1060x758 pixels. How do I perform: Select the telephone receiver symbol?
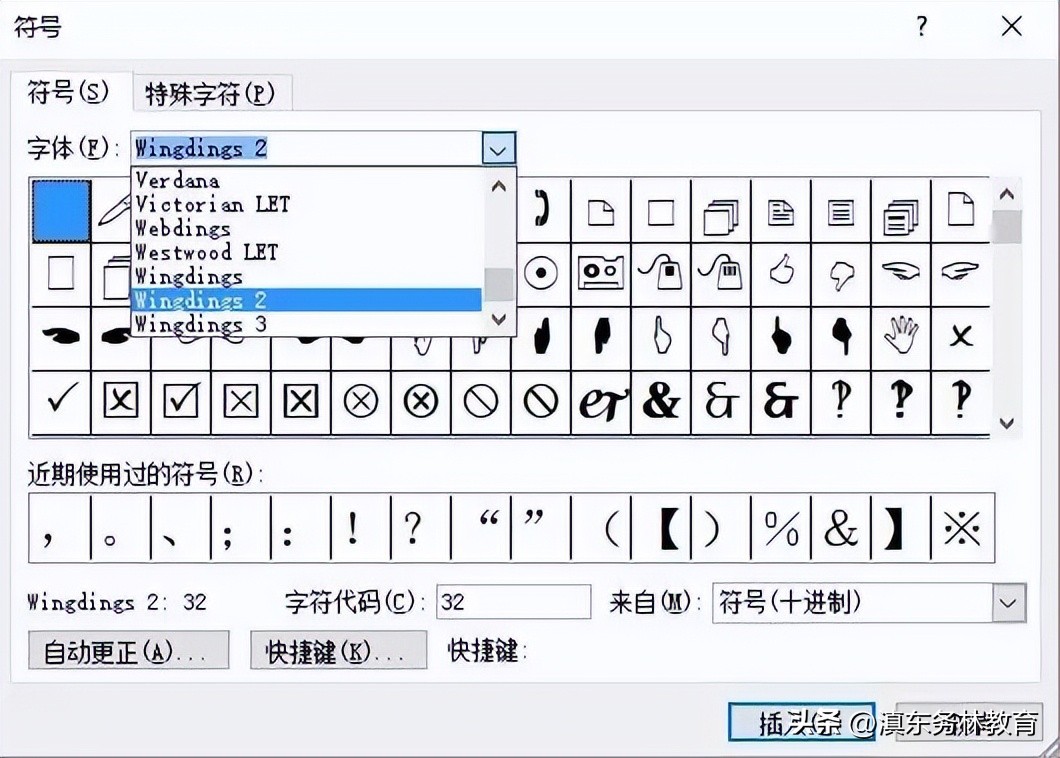541,211
